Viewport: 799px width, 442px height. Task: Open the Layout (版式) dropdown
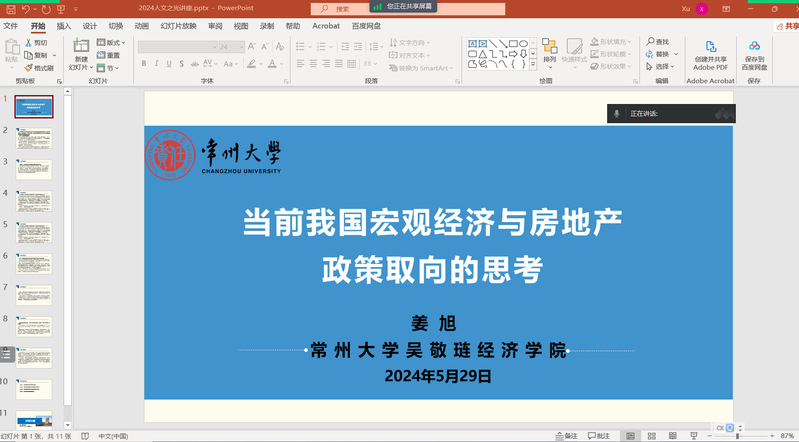(x=112, y=43)
